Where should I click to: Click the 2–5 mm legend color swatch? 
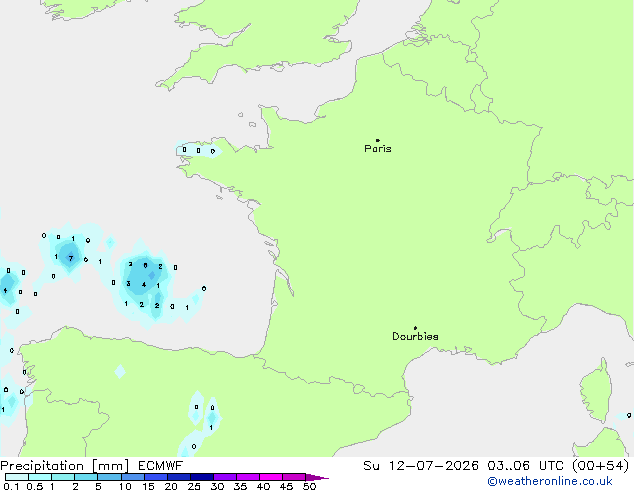pyautogui.click(x=86, y=477)
